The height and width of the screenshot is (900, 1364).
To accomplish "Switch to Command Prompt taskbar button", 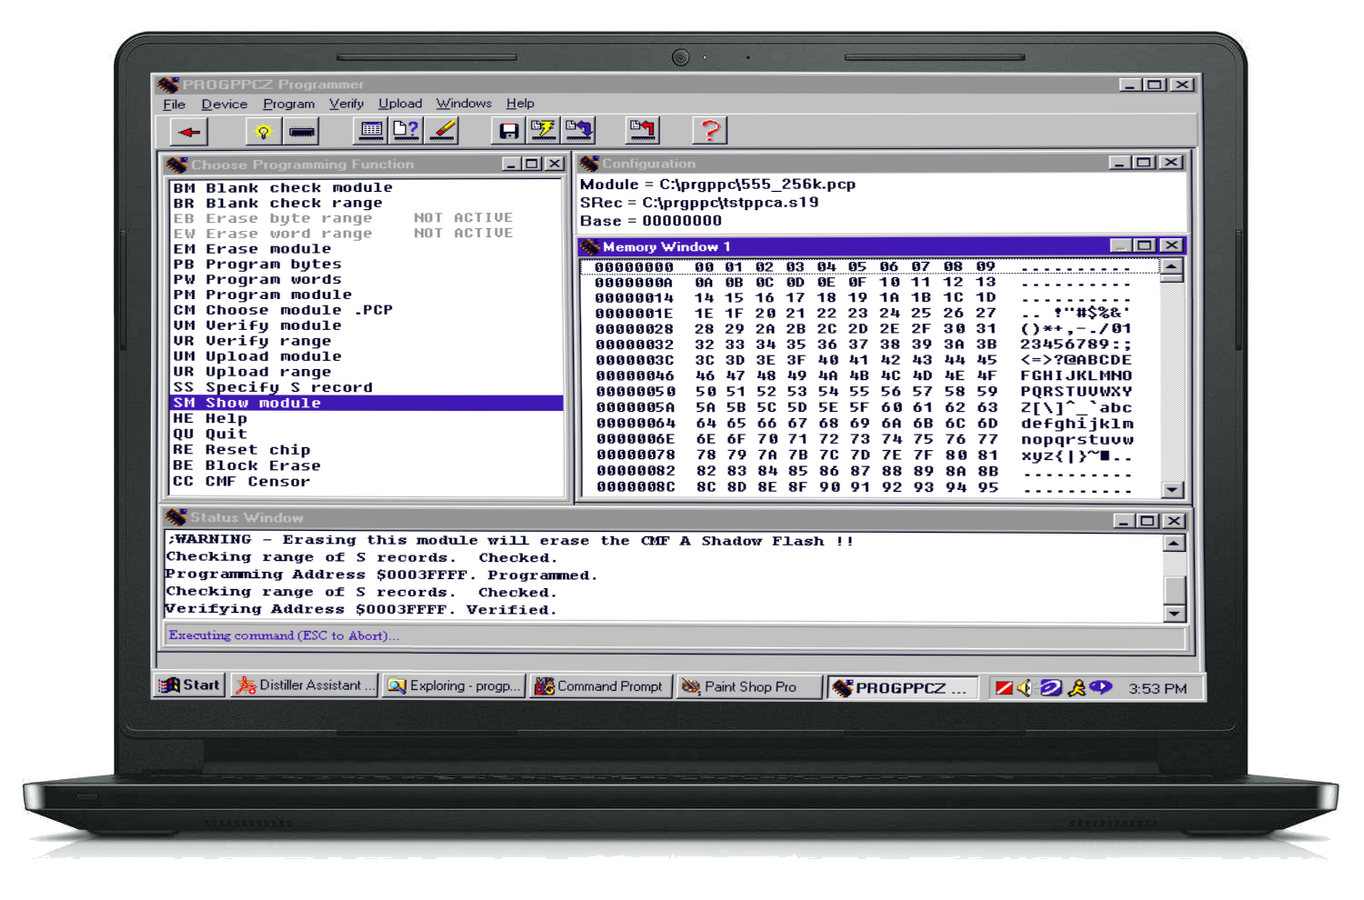I will coord(600,686).
